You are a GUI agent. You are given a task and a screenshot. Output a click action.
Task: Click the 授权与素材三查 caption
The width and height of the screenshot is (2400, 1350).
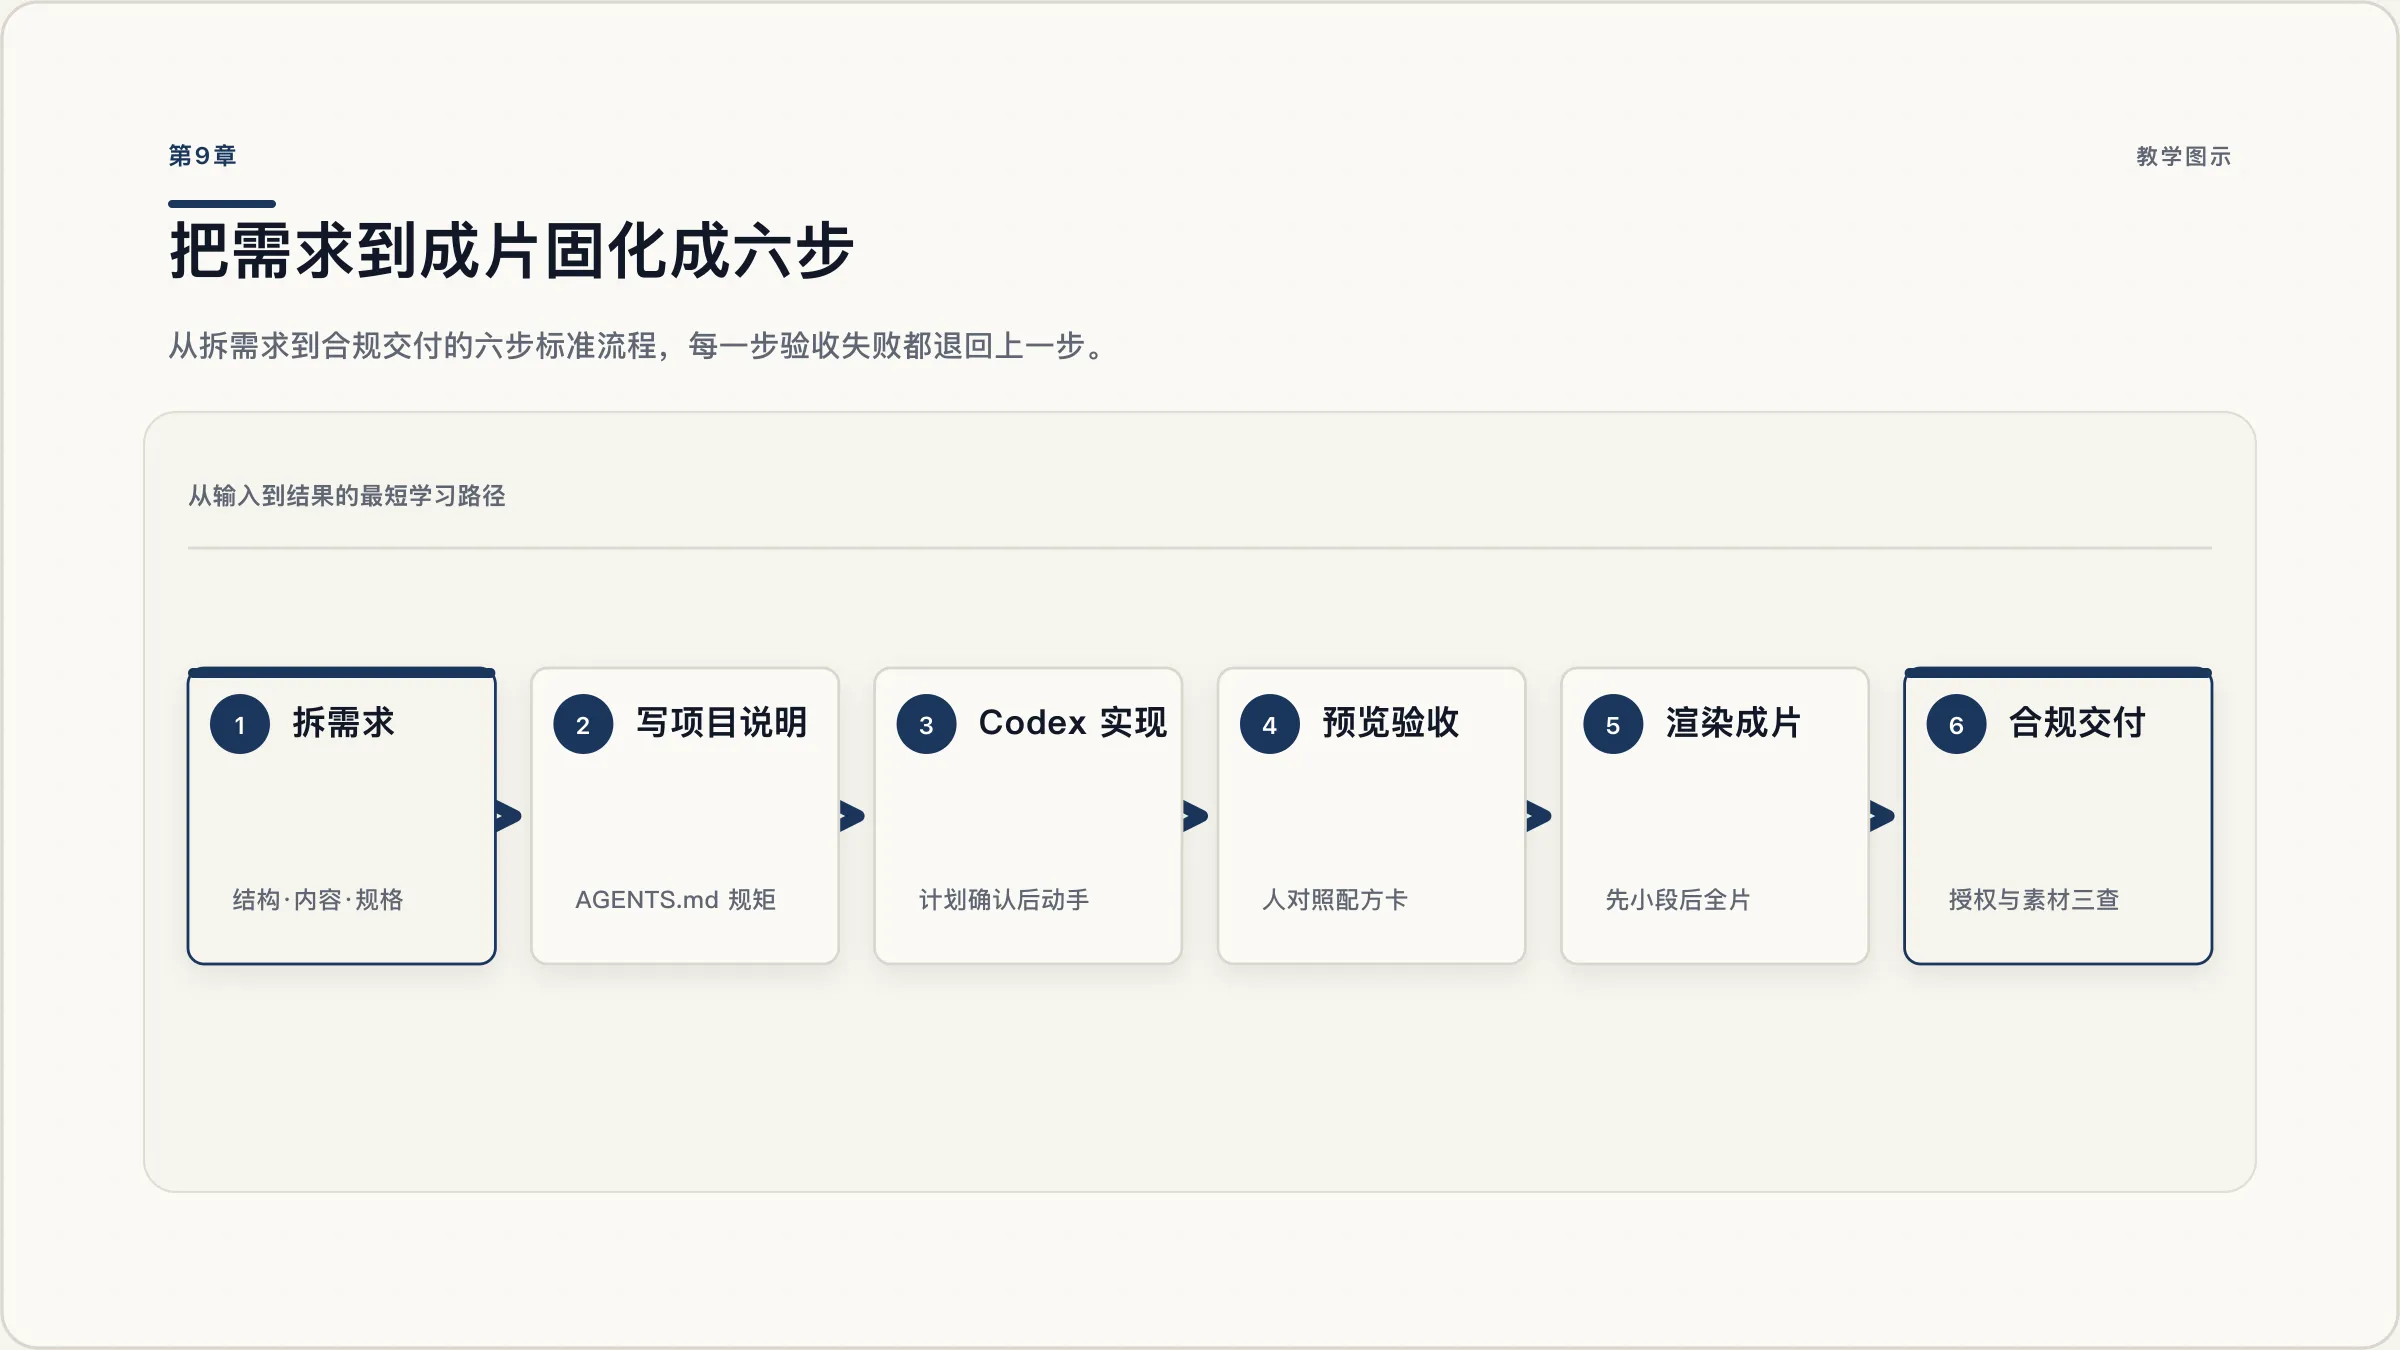coord(2034,900)
